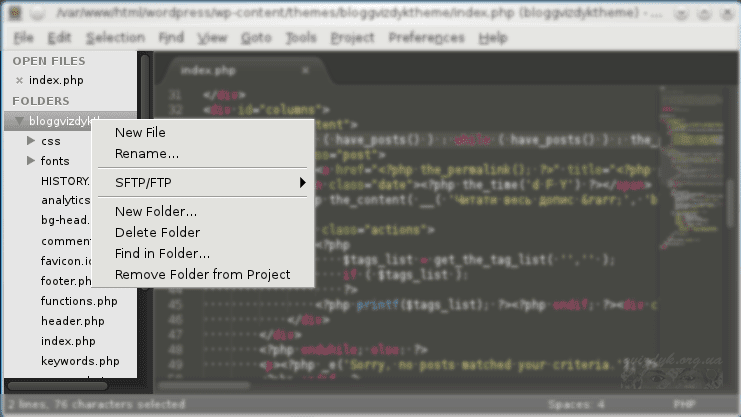Open index.php in the folder tree
Image resolution: width=741 pixels, height=417 pixels.
point(68,341)
